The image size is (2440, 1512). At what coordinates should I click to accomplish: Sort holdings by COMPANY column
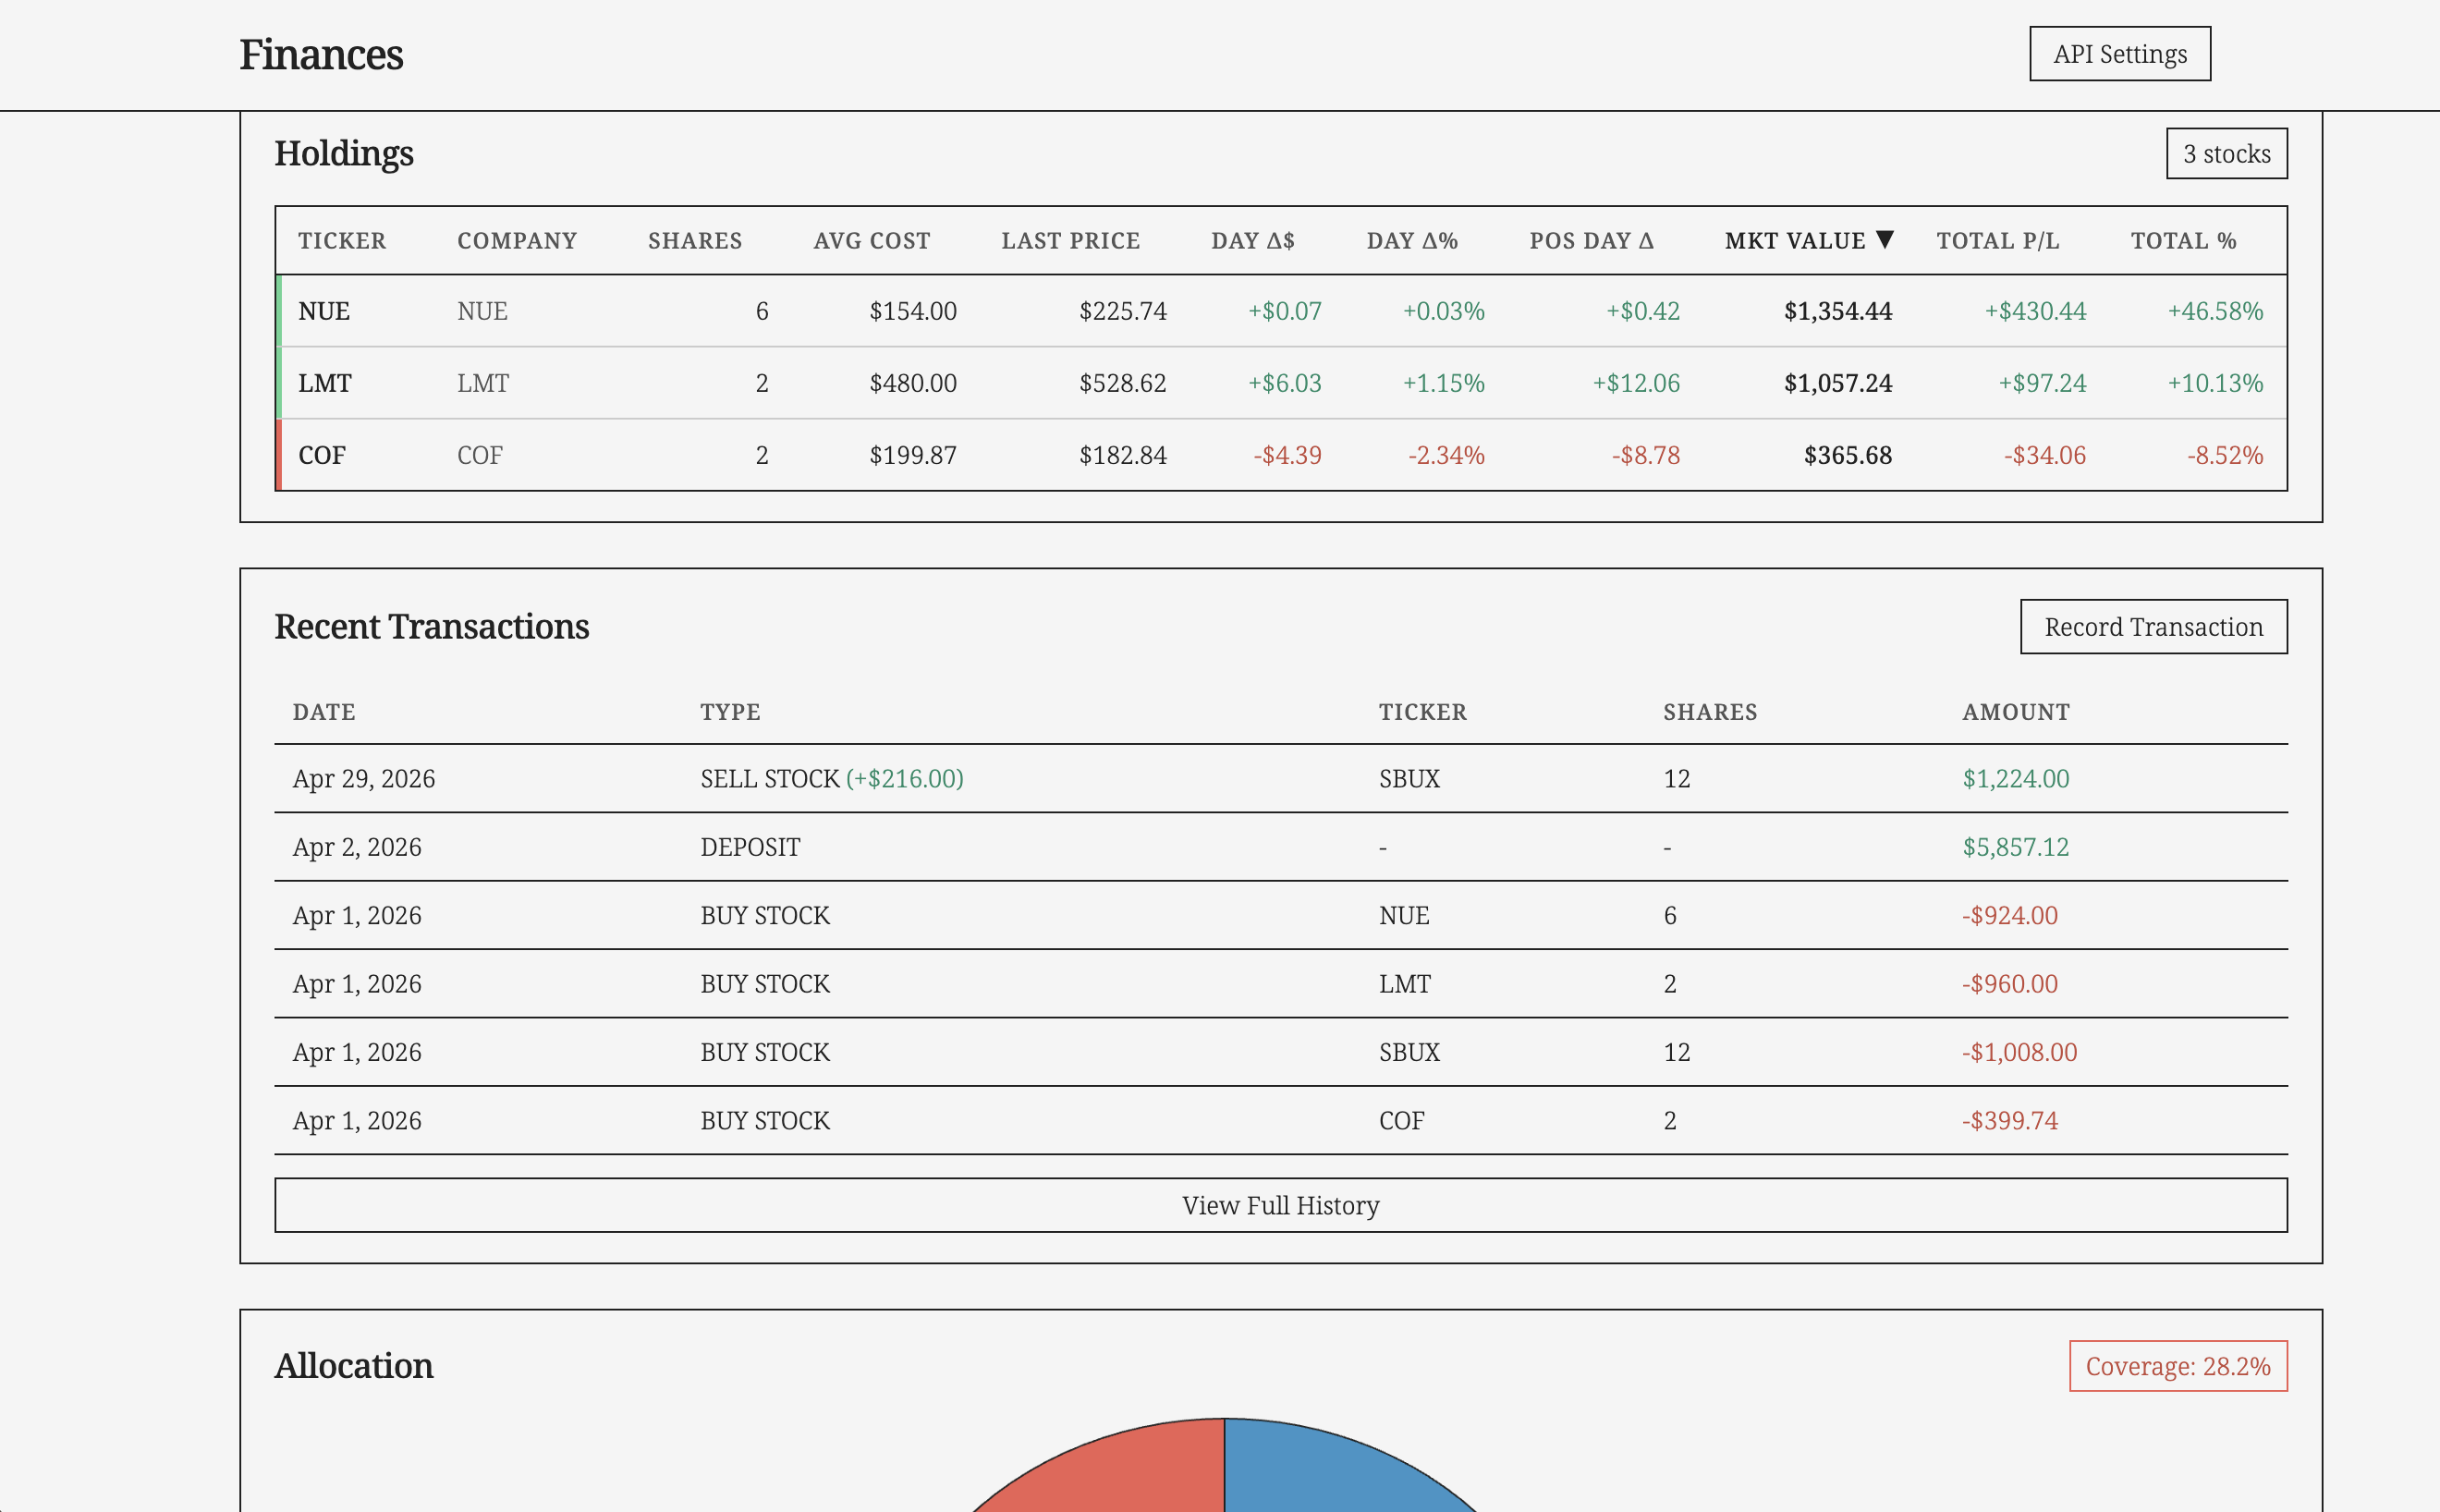tap(517, 241)
